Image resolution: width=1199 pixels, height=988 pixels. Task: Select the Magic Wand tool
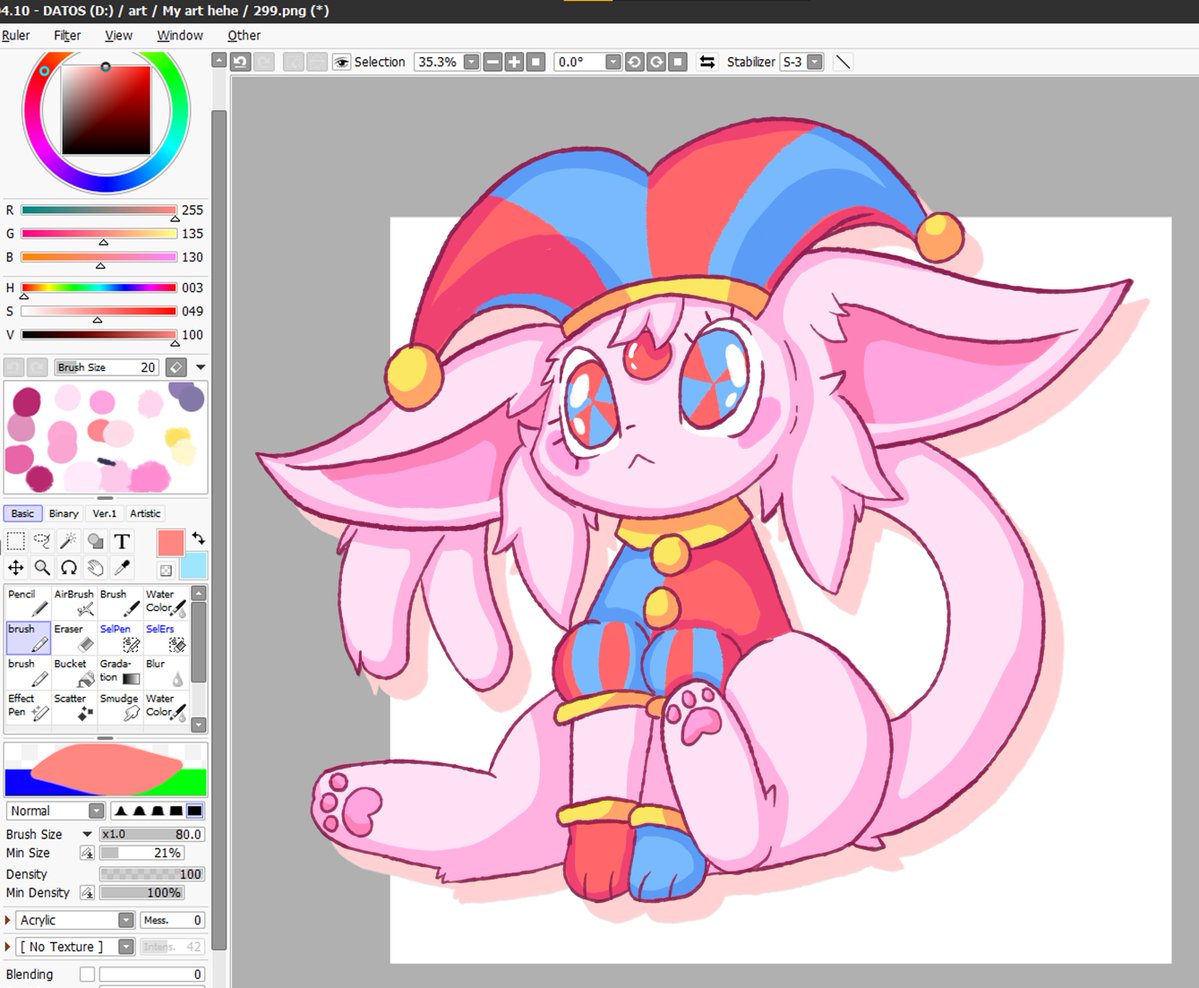pyautogui.click(x=68, y=541)
